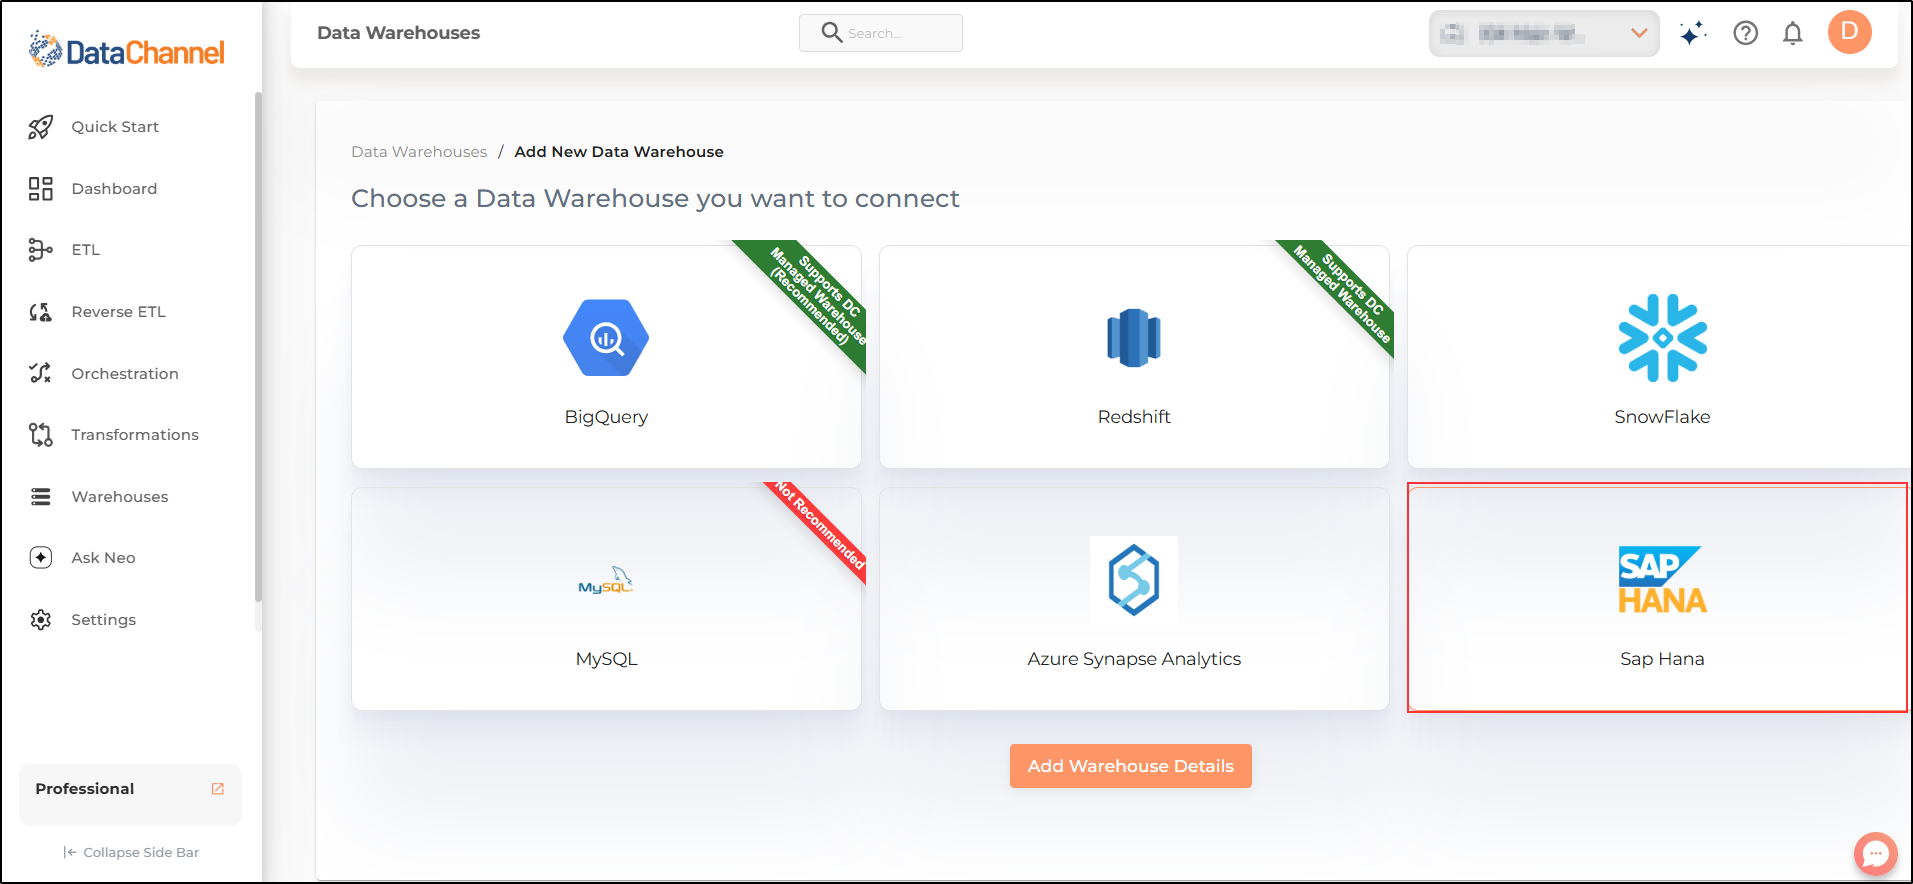Open the notifications bell
1913x884 pixels.
1792,34
